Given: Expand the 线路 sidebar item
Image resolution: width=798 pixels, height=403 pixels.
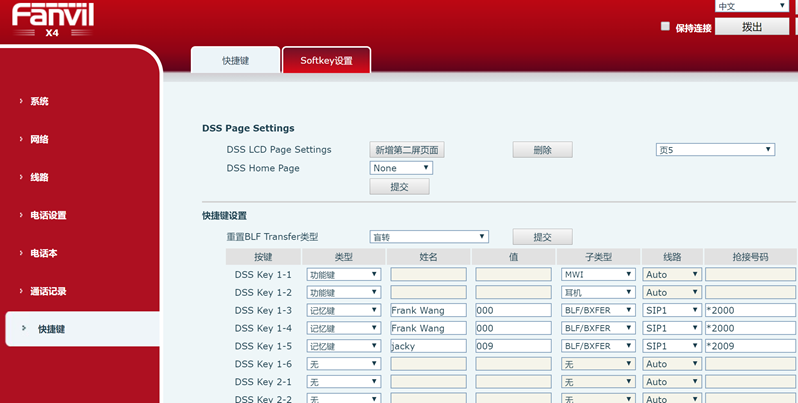Looking at the screenshot, I should point(39,177).
